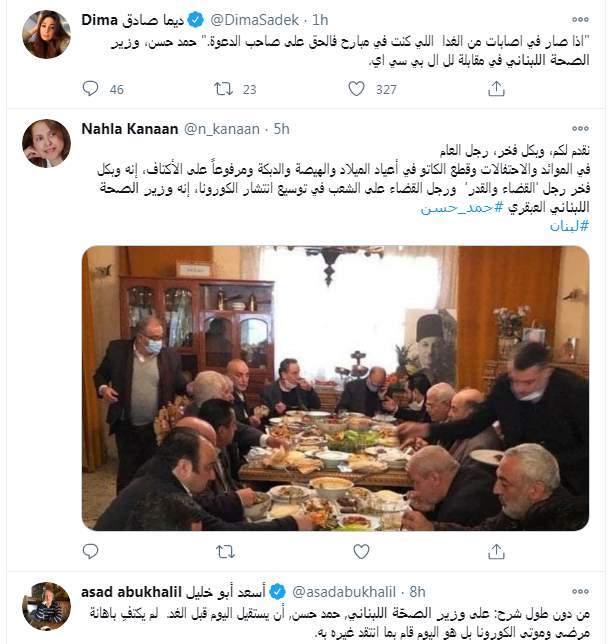Open Nahla Kanaan's profile avatar

[46, 143]
